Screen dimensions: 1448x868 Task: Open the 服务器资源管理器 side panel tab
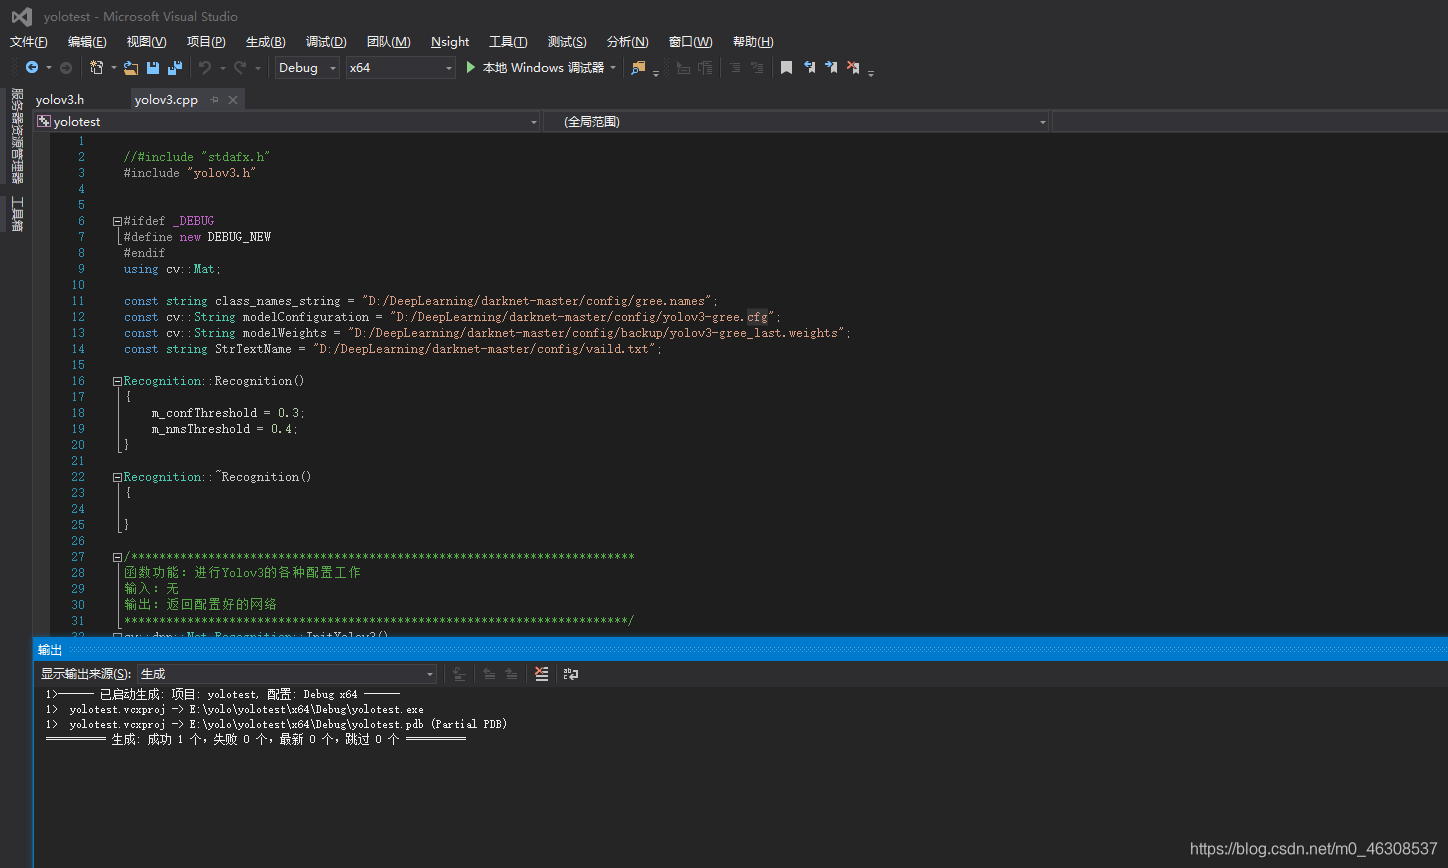tap(17, 136)
